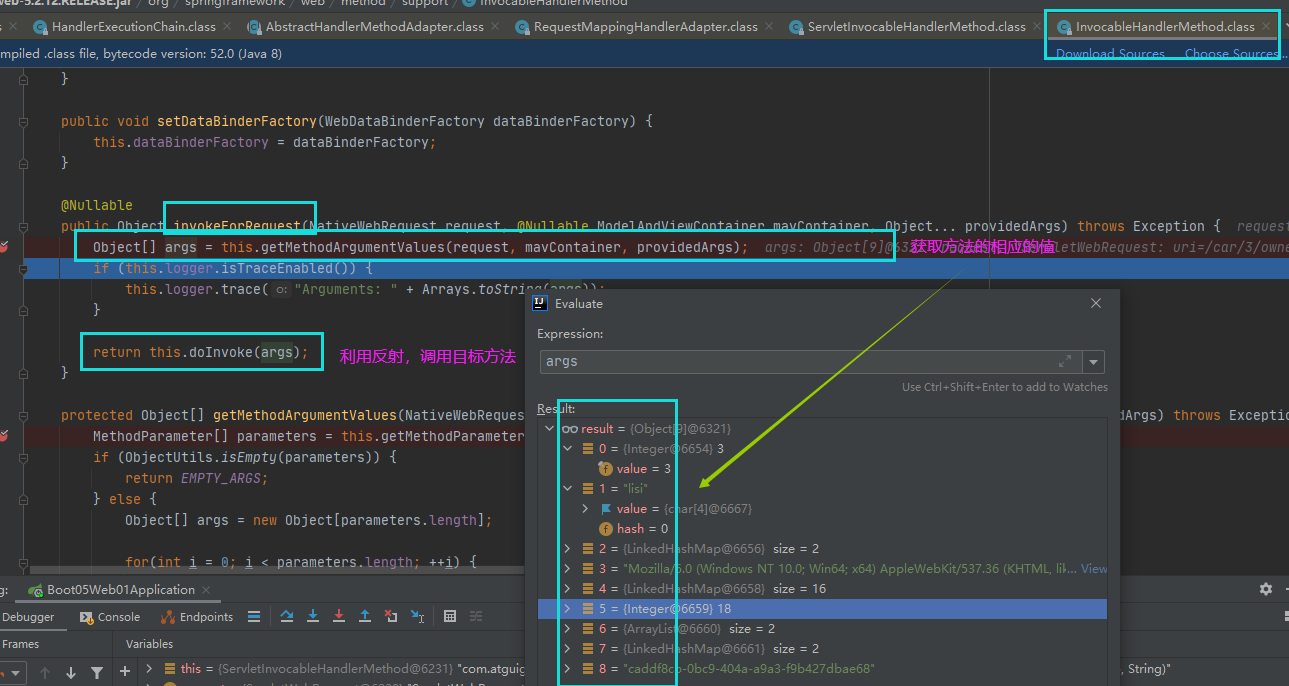This screenshot has height=686, width=1289.
Task: Expand the 2 = LinkedHashMap tree entry
Action: pos(567,548)
